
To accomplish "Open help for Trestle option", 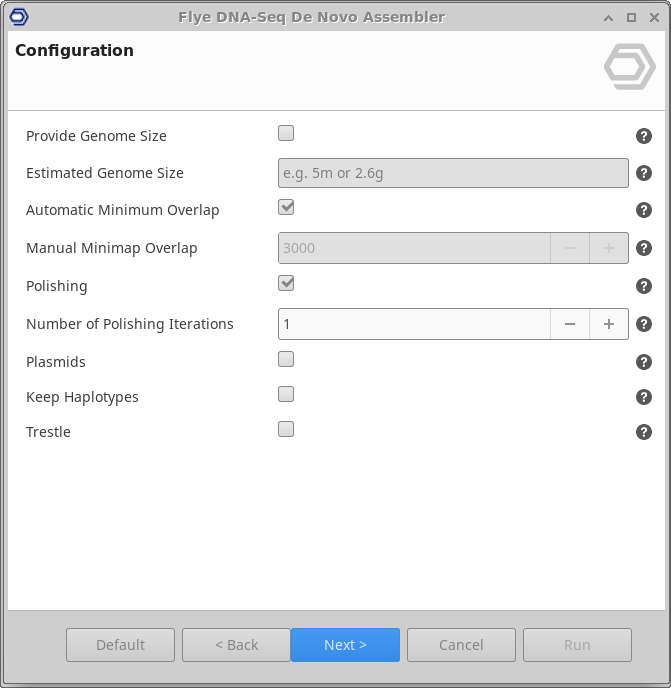I will coord(644,432).
